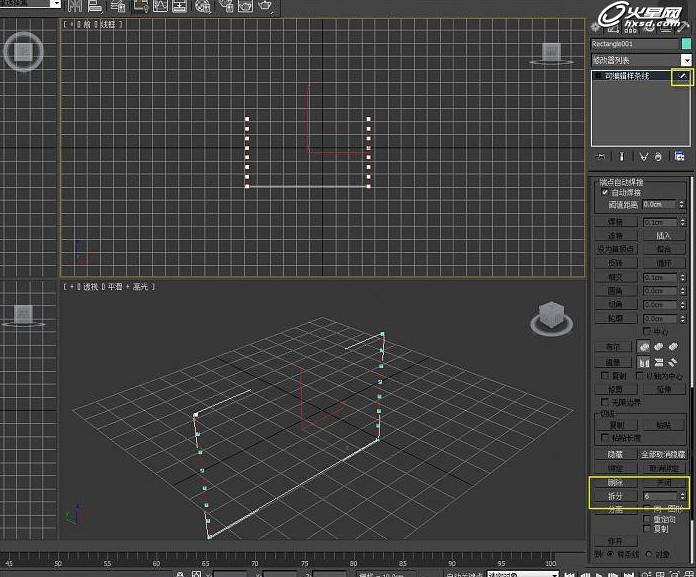The image size is (696, 577).
Task: Open configure modifier sets icon
Action: click(680, 157)
